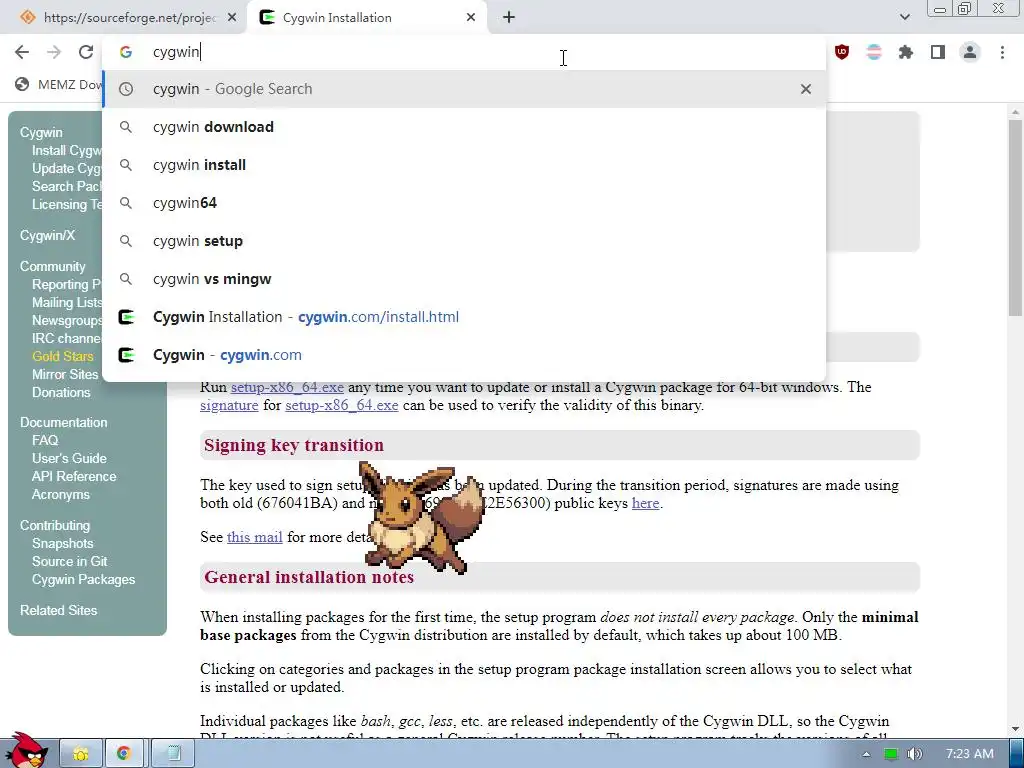Open the file explorer taskbar icon
The width and height of the screenshot is (1024, 768).
tap(81, 754)
